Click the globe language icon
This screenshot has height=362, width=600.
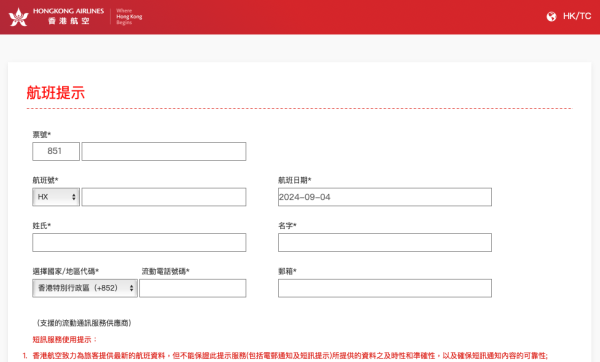[x=551, y=16]
